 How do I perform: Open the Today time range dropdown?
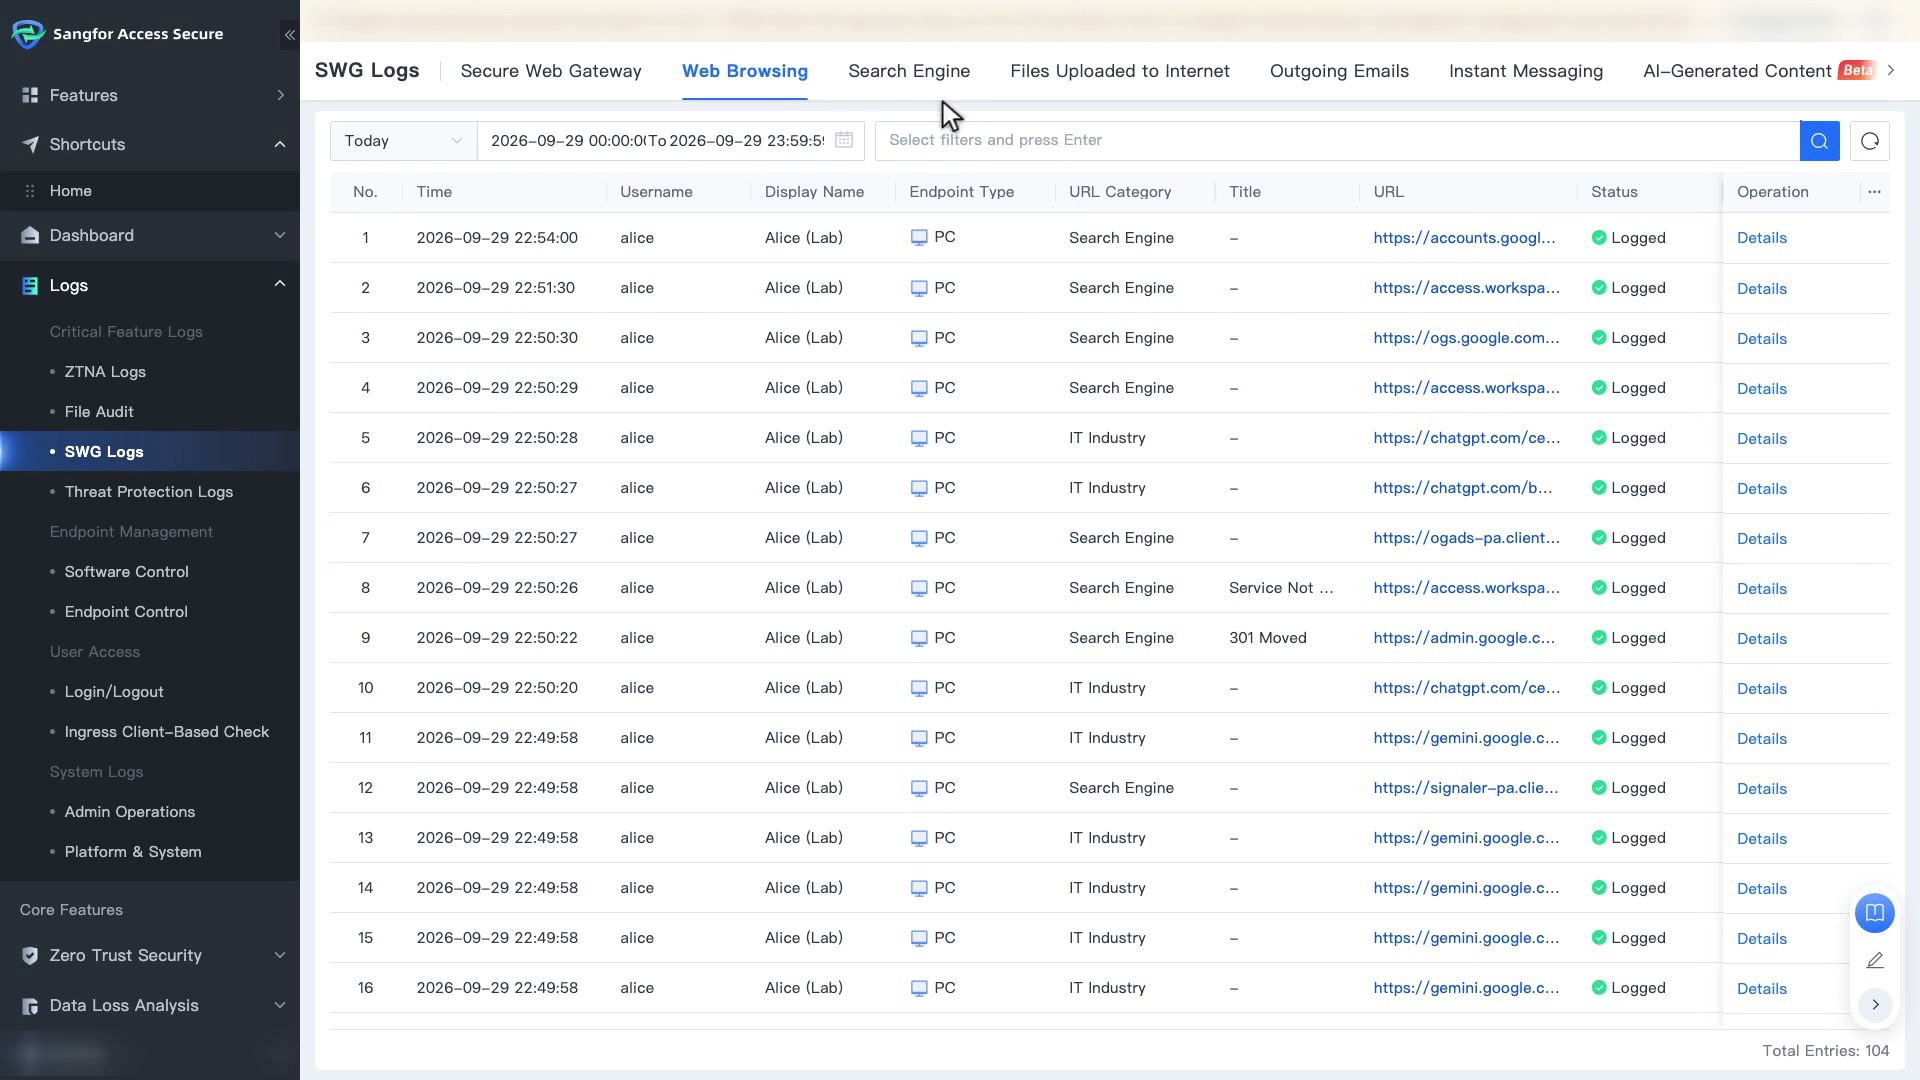point(403,141)
